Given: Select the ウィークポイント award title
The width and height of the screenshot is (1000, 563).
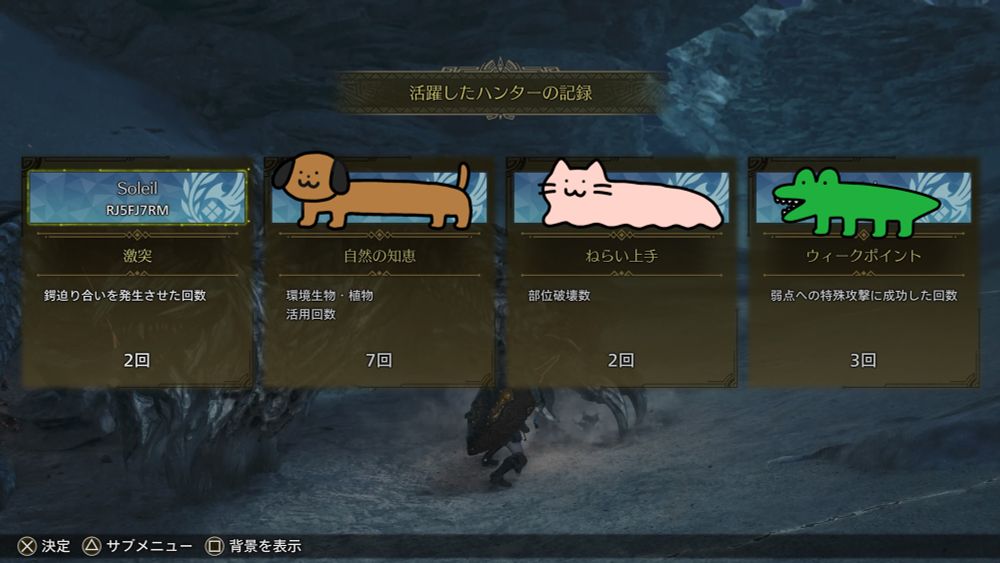Looking at the screenshot, I should (x=864, y=256).
